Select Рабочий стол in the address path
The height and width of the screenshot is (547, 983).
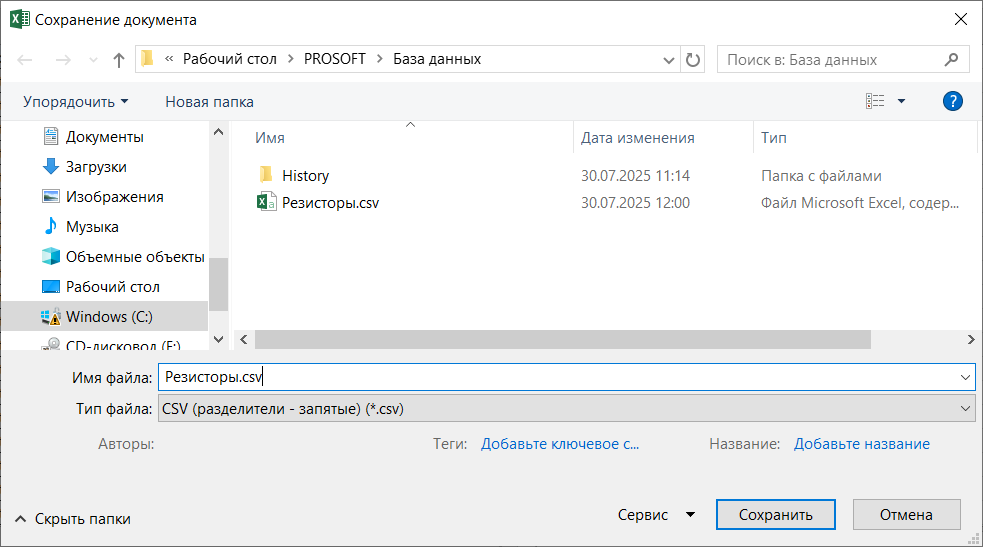click(x=229, y=59)
